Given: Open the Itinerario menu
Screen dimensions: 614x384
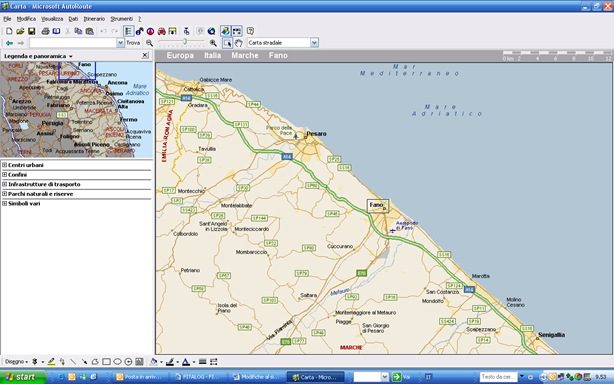Looking at the screenshot, I should (x=94, y=19).
